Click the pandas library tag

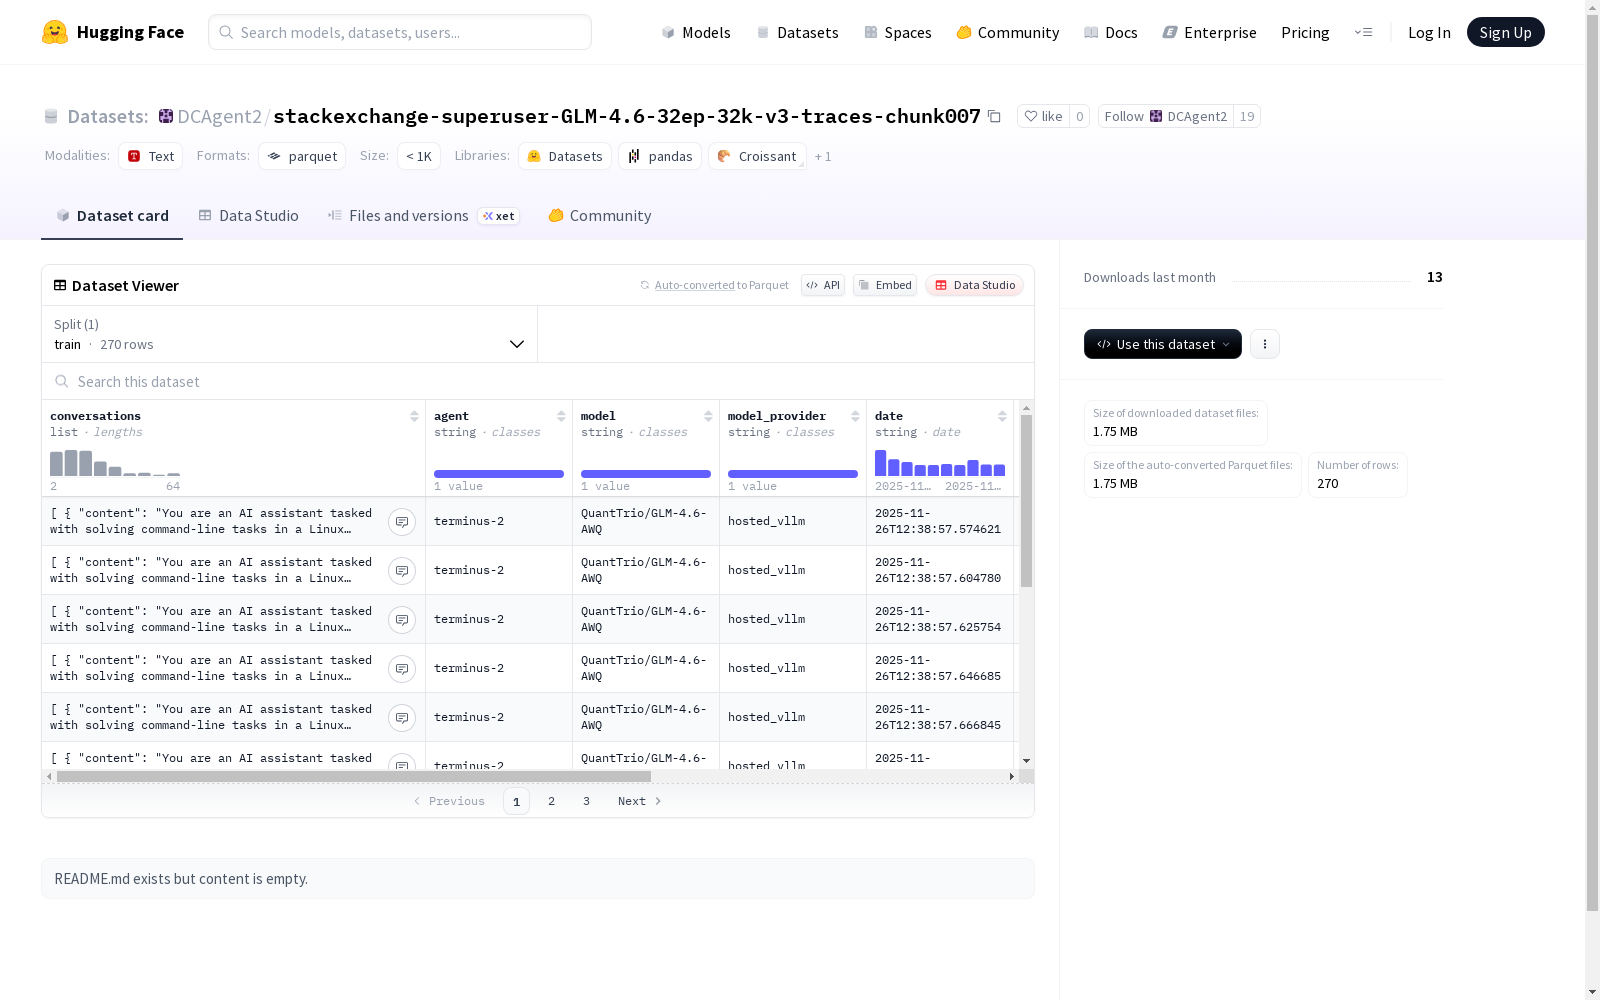(x=660, y=156)
